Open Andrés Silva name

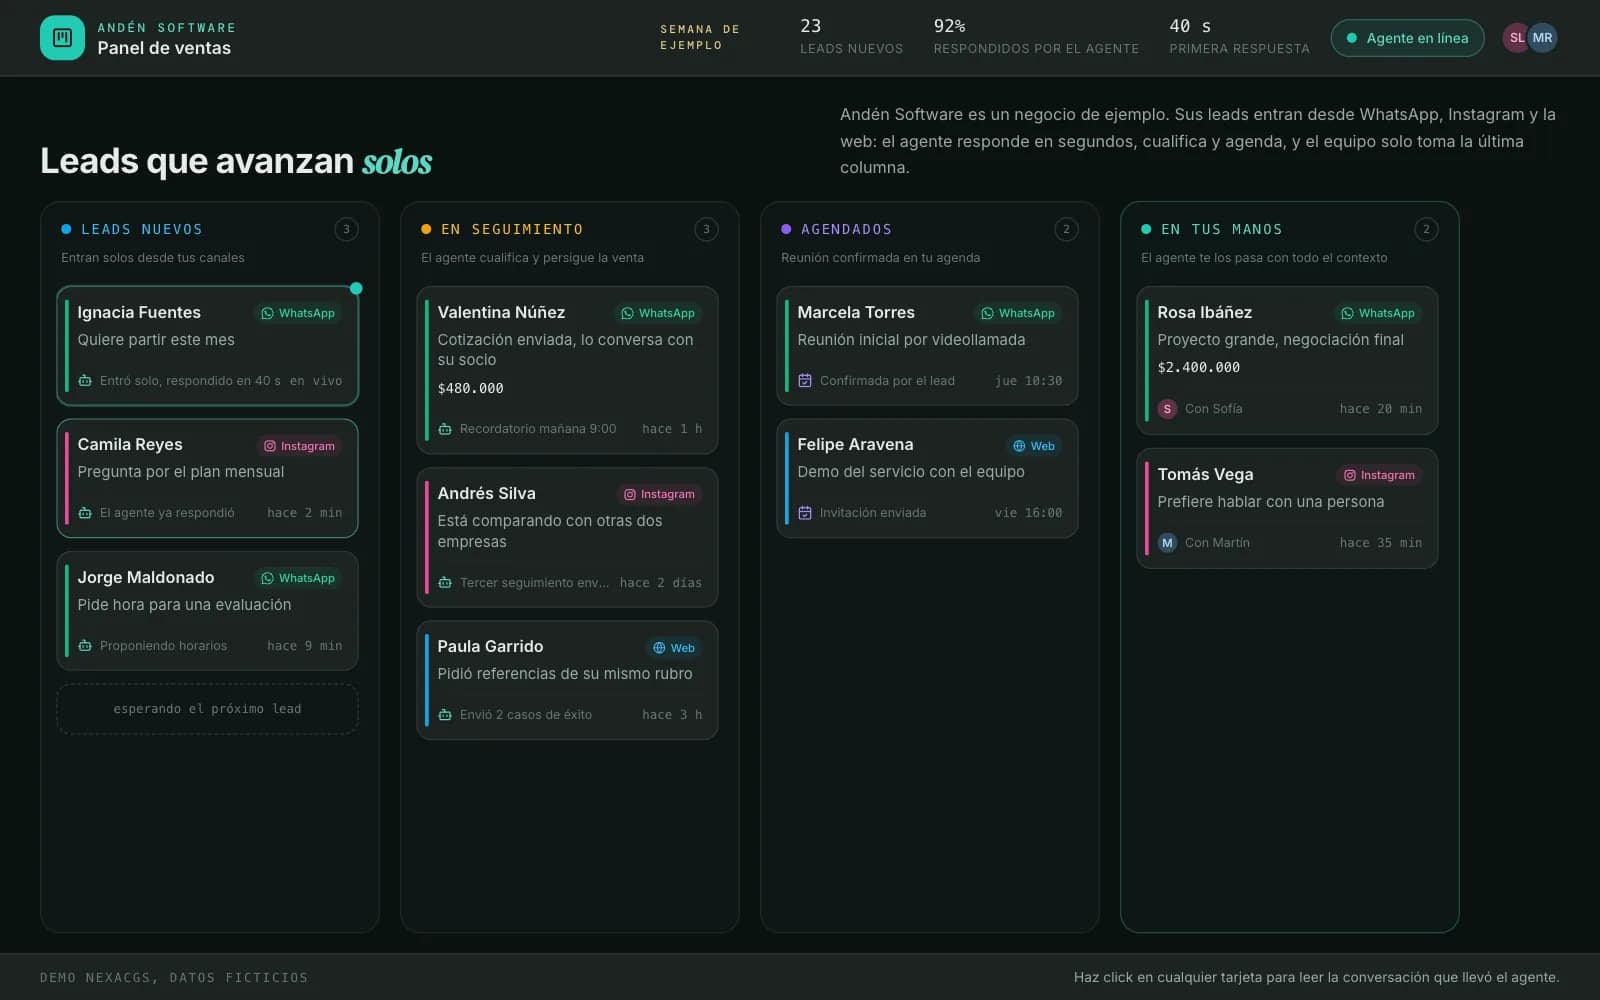486,493
